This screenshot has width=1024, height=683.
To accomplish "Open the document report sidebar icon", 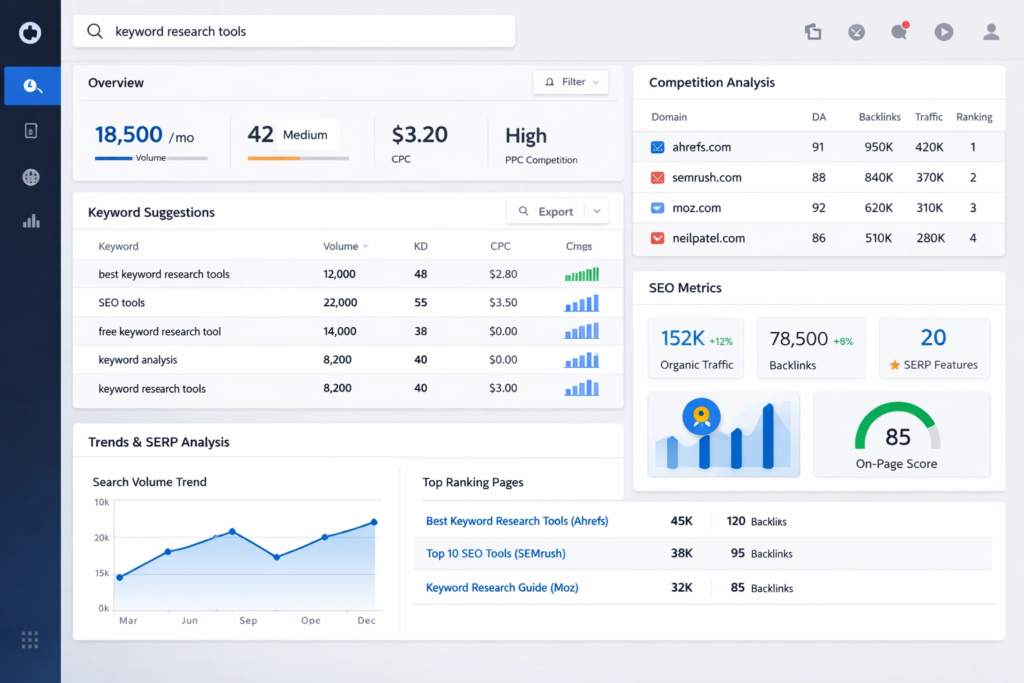I will tap(31, 131).
